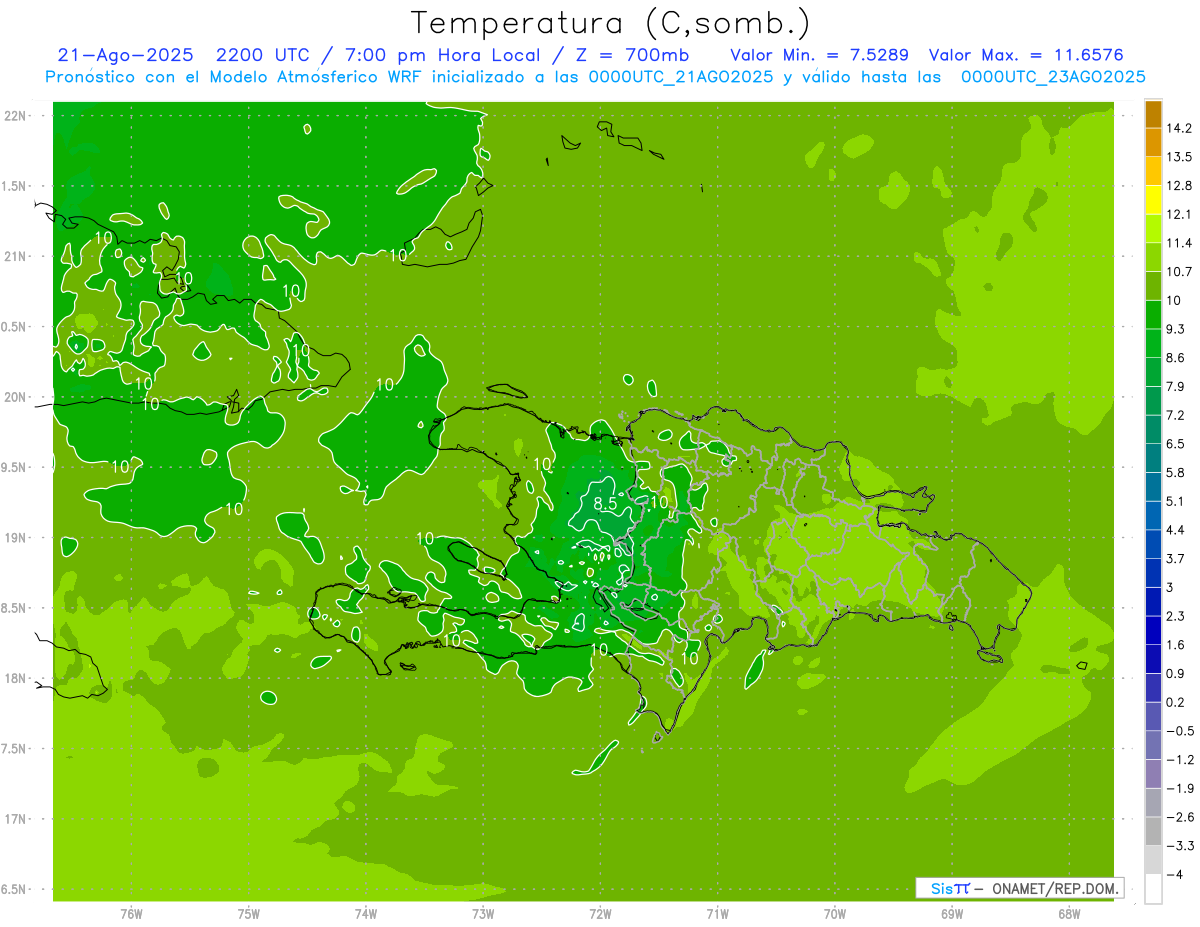Click the 0.9 color scale label

coord(1177,673)
